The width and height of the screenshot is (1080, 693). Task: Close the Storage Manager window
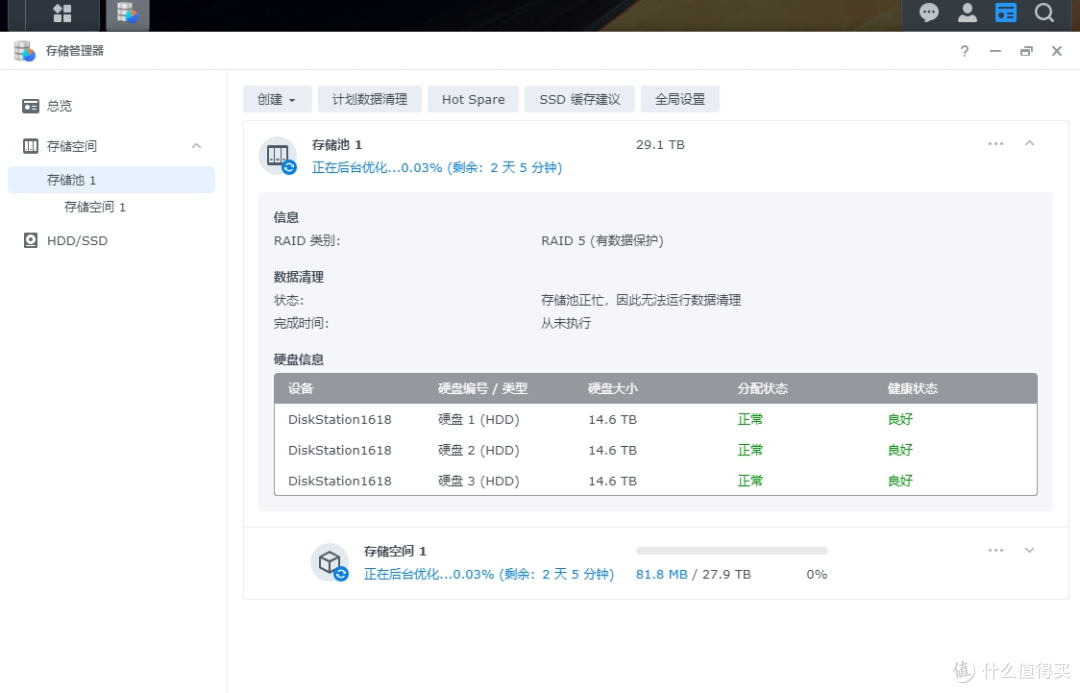coord(1057,51)
